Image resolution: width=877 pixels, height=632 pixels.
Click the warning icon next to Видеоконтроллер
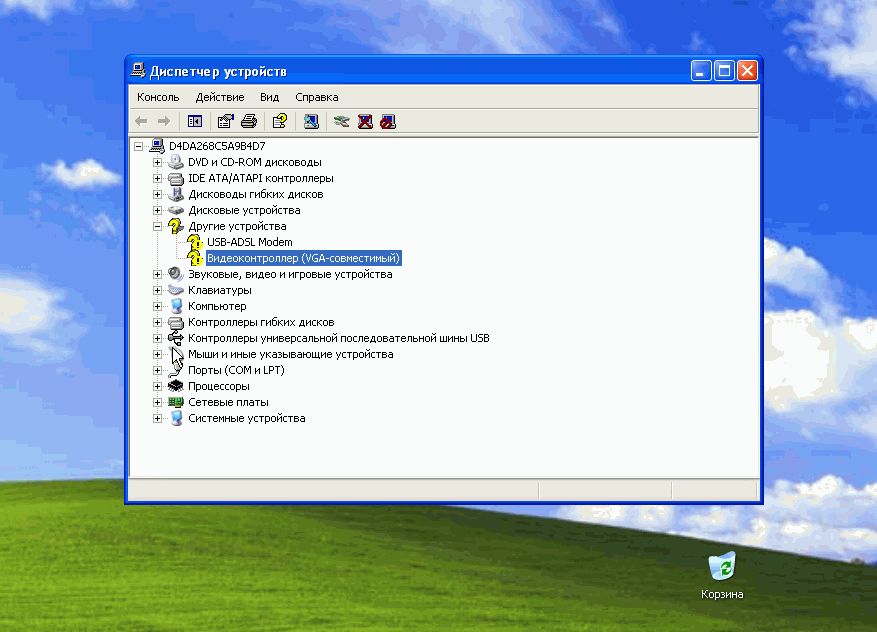(x=195, y=258)
